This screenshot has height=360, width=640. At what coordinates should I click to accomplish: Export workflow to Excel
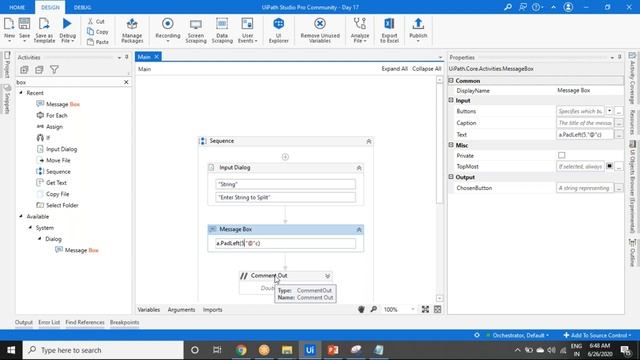click(389, 30)
